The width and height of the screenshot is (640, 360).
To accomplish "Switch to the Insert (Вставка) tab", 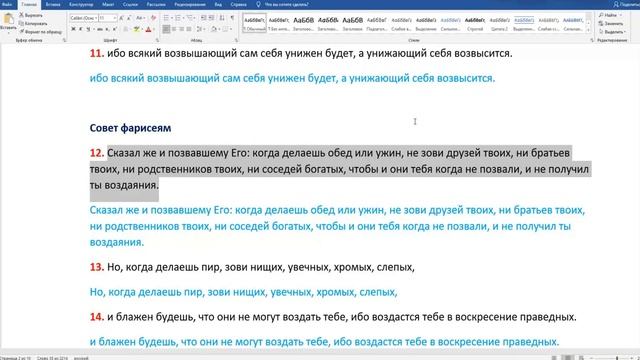I will (53, 4).
